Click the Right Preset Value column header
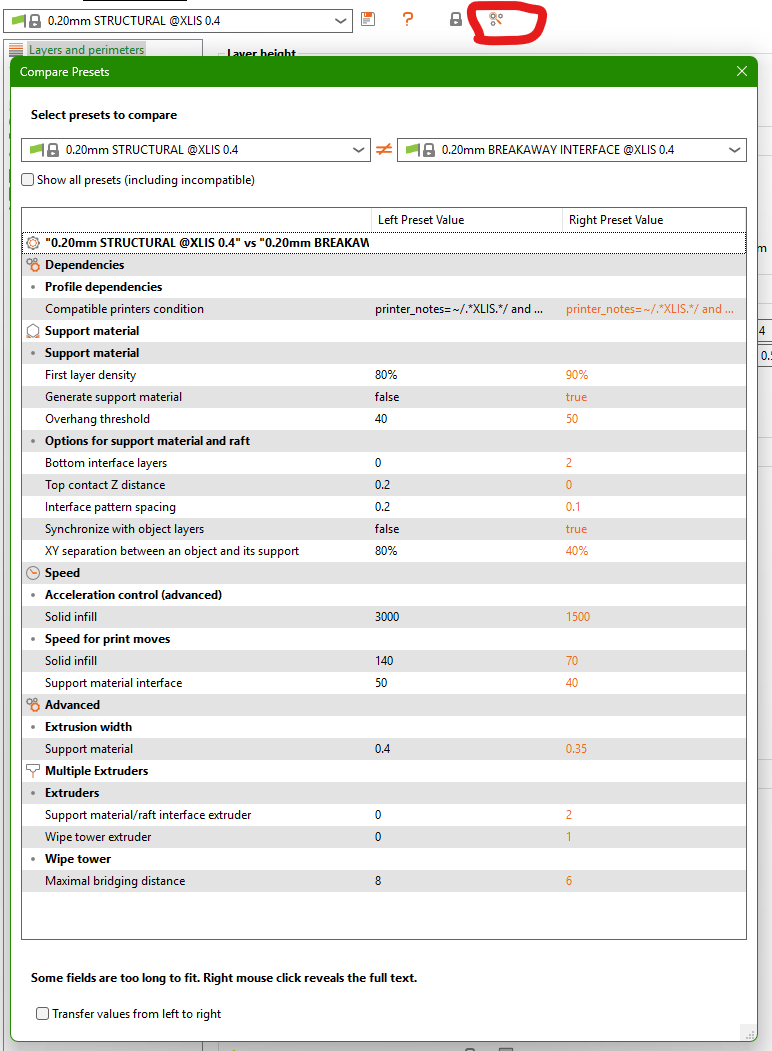772x1051 pixels. coord(654,220)
